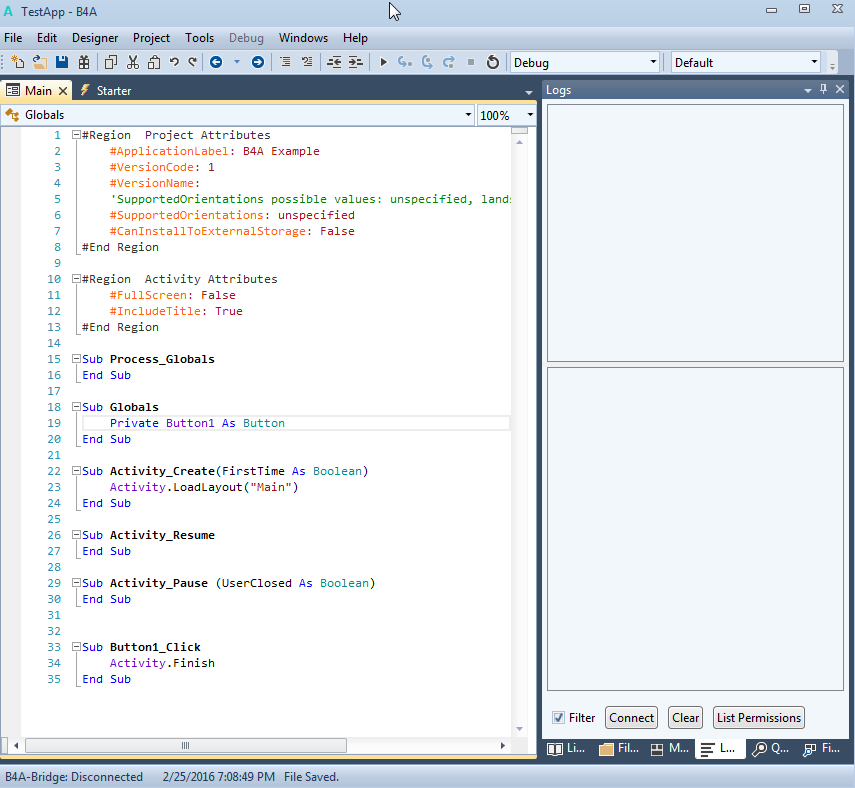Click the horizontal scrollbar of the editor

pos(185,746)
